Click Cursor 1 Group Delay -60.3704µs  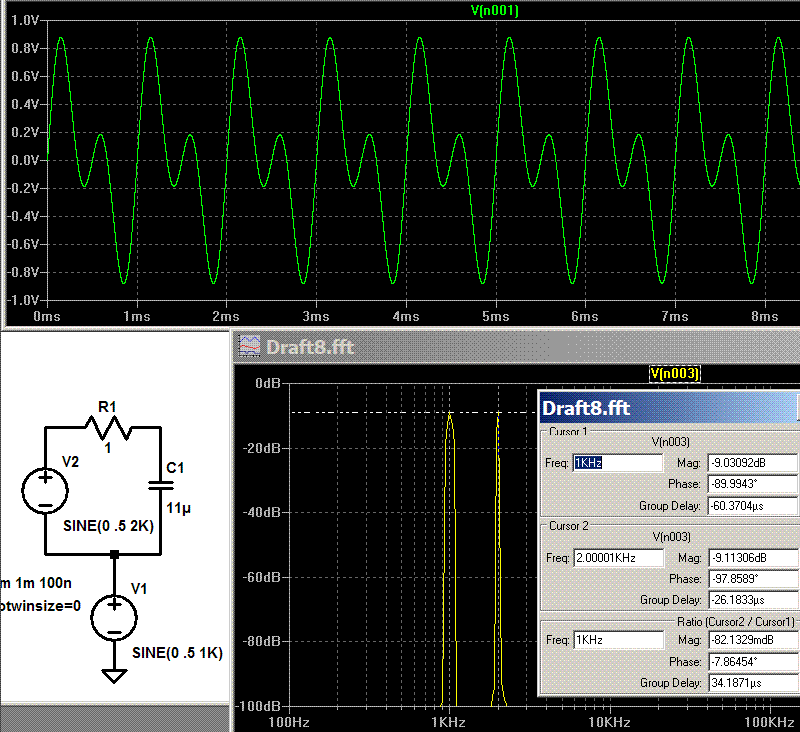click(x=752, y=506)
